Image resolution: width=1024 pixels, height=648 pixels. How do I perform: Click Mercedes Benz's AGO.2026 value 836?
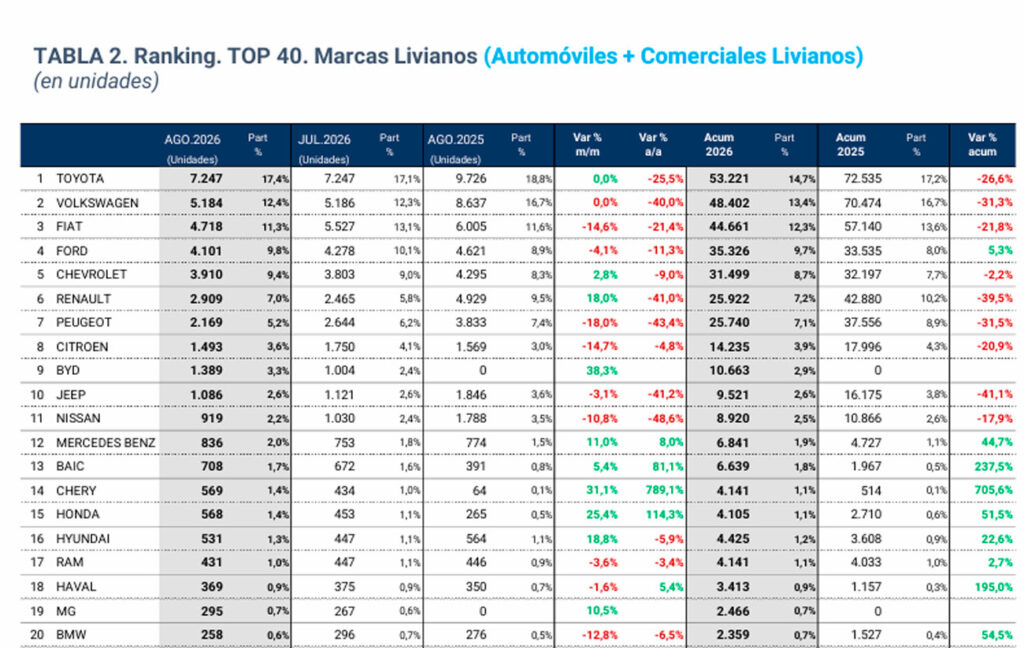pos(212,442)
